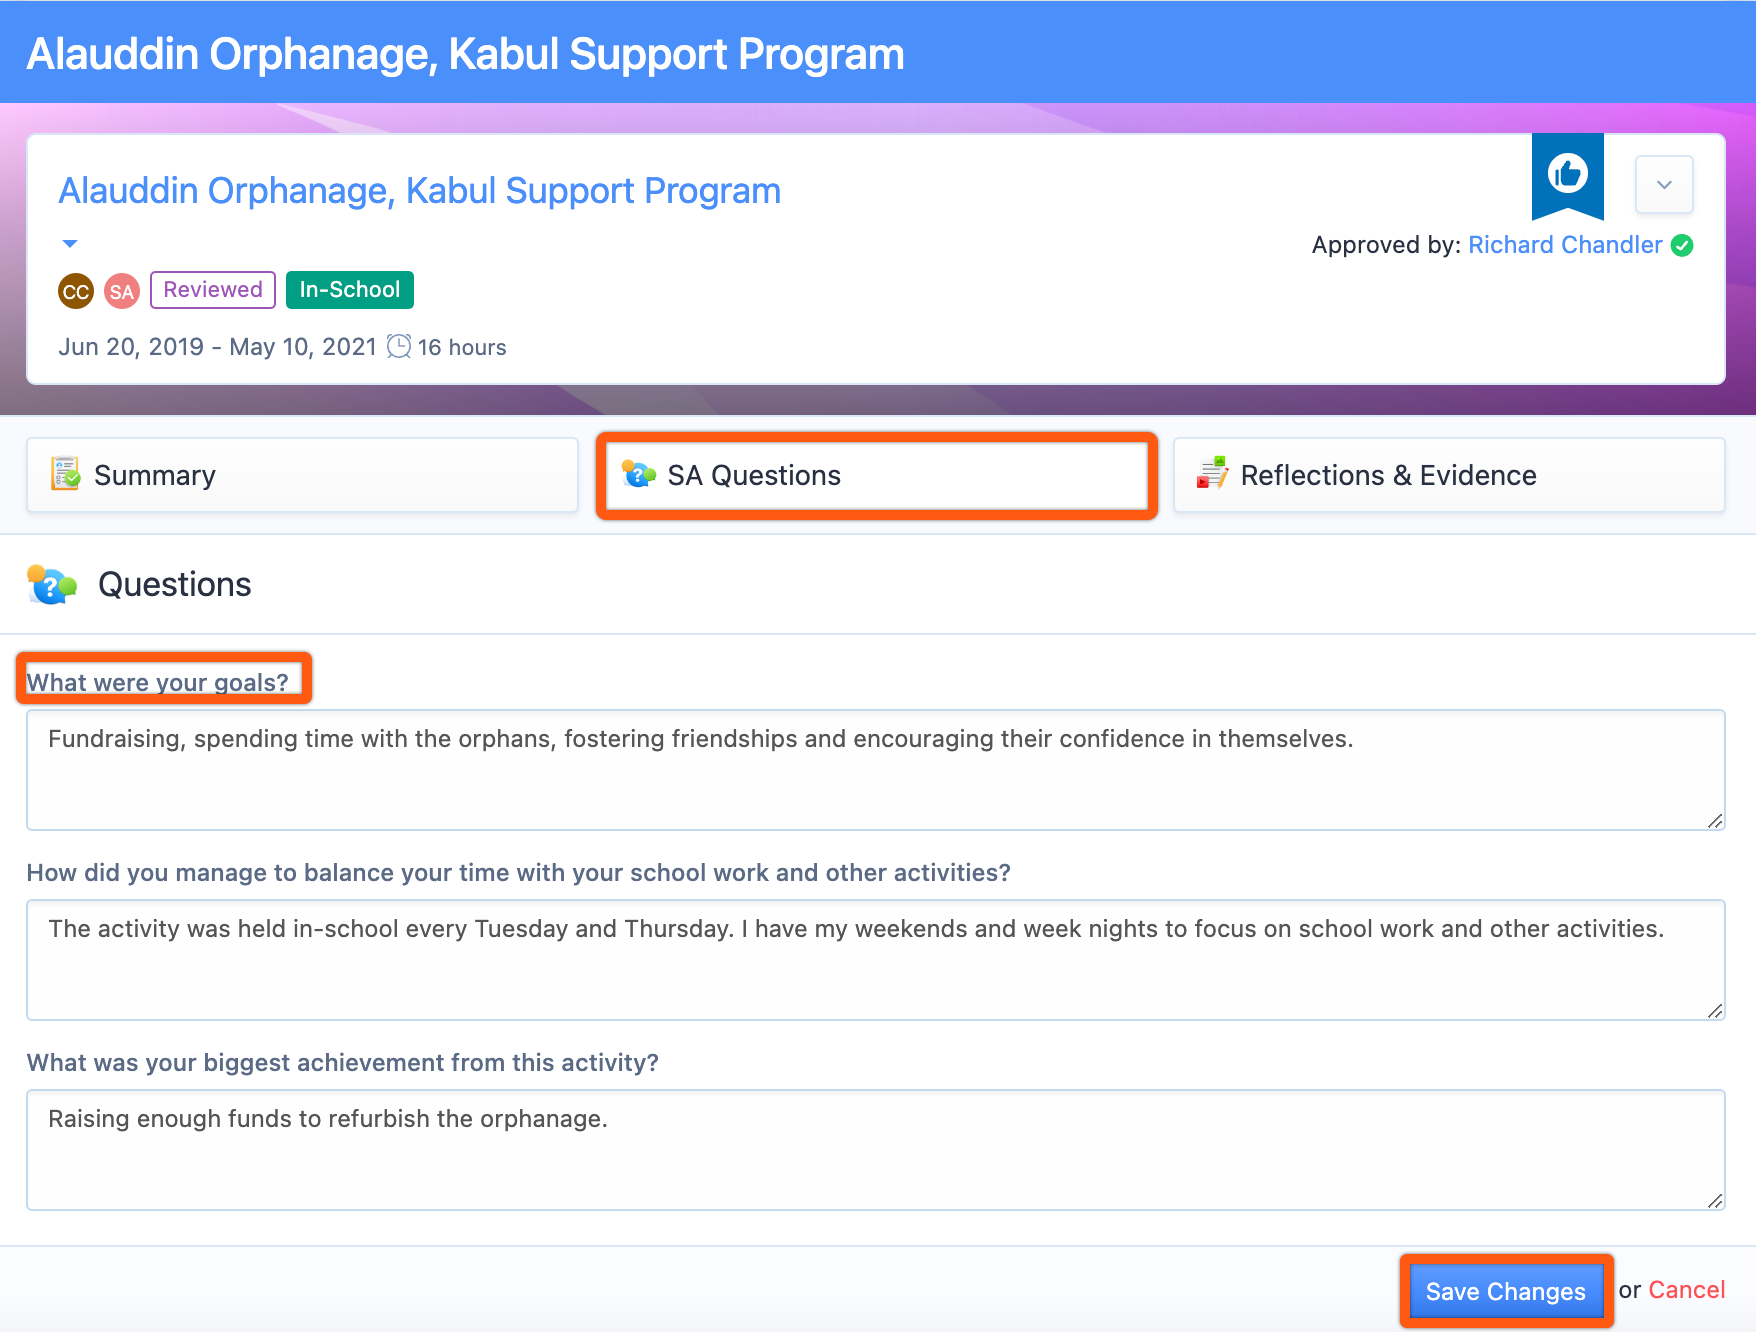Click the green verified checkmark icon

pos(1682,245)
